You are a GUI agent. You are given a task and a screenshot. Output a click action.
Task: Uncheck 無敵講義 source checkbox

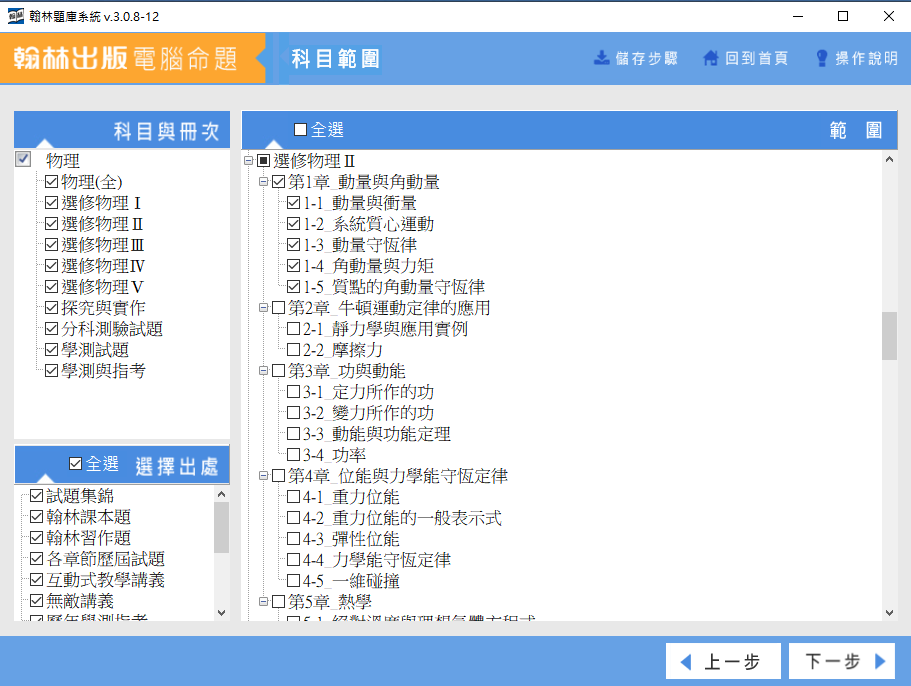click(x=37, y=601)
